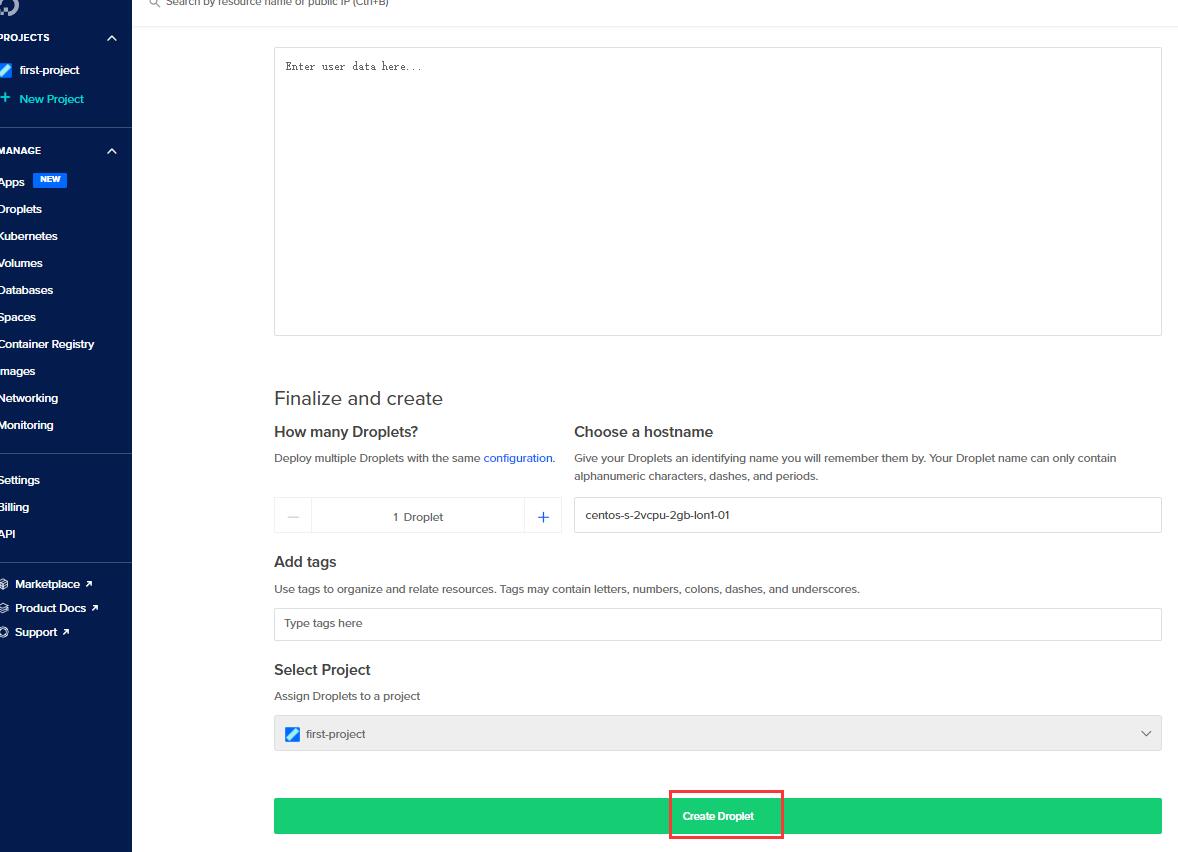Image resolution: width=1178 pixels, height=852 pixels.
Task: Click the Type tags here field
Action: point(717,624)
